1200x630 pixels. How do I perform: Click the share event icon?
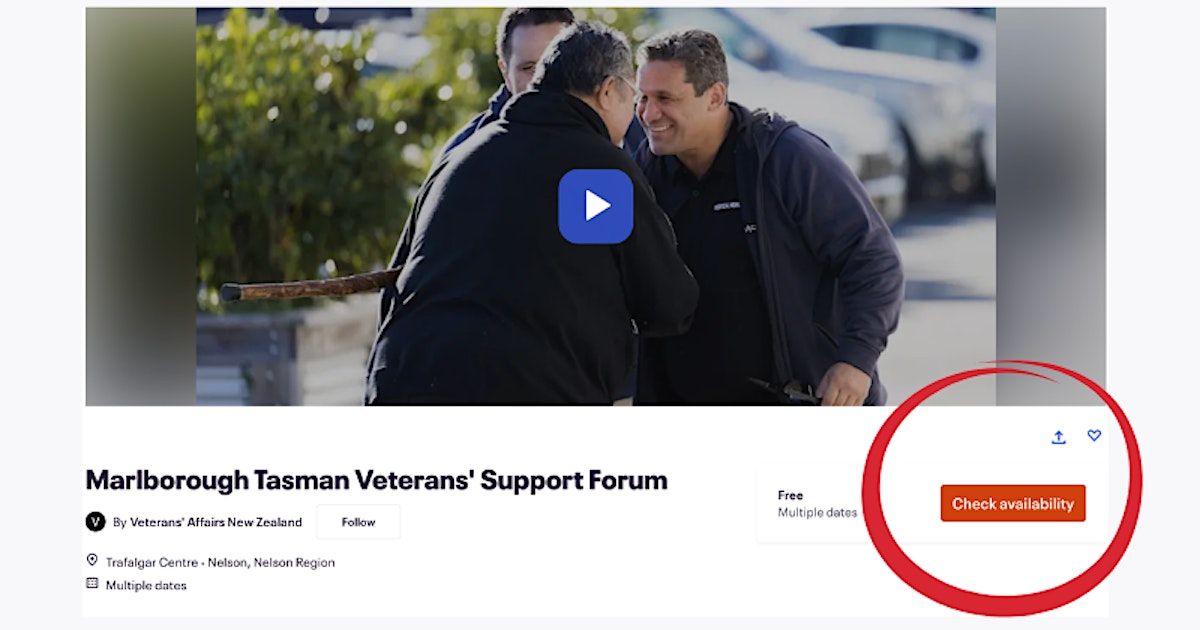[1058, 437]
